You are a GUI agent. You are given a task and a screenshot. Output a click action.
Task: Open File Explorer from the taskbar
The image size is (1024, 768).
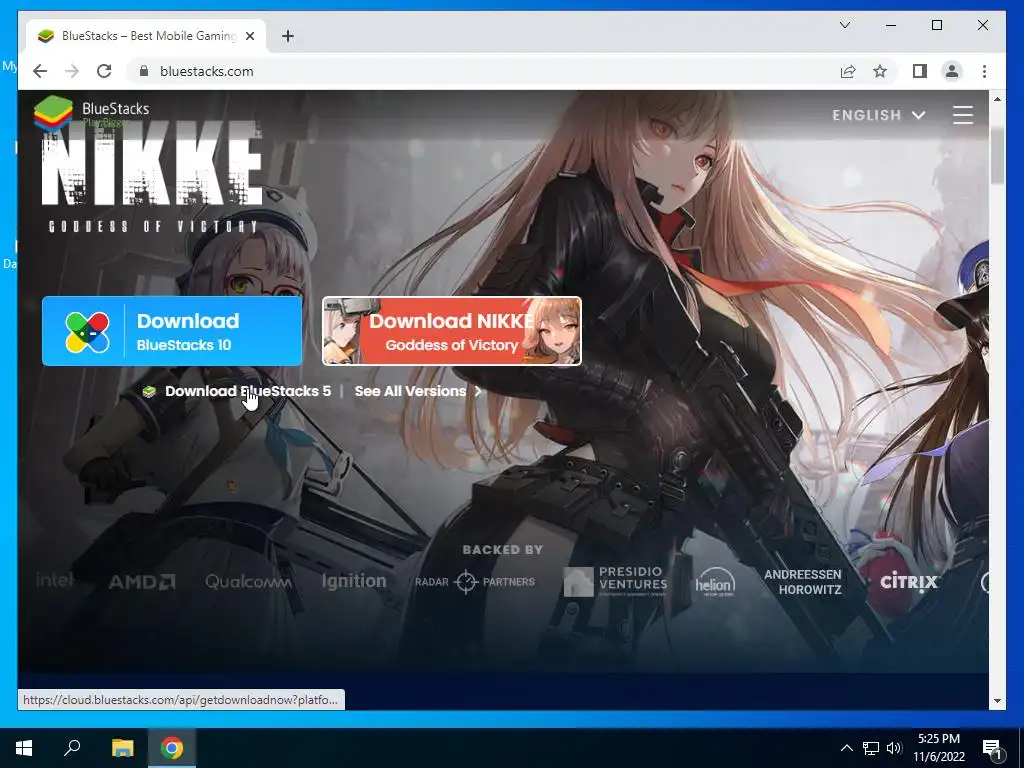tap(122, 748)
